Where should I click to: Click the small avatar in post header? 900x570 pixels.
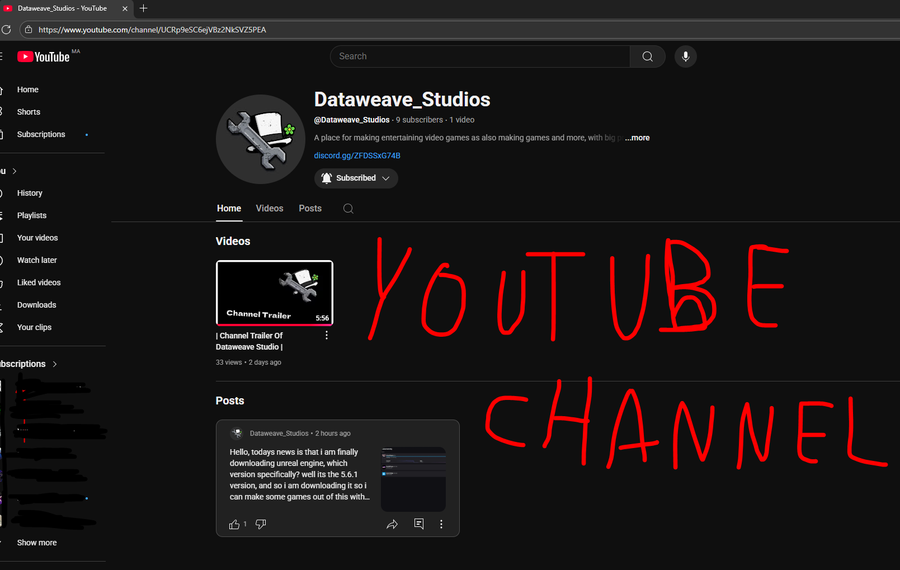[236, 433]
